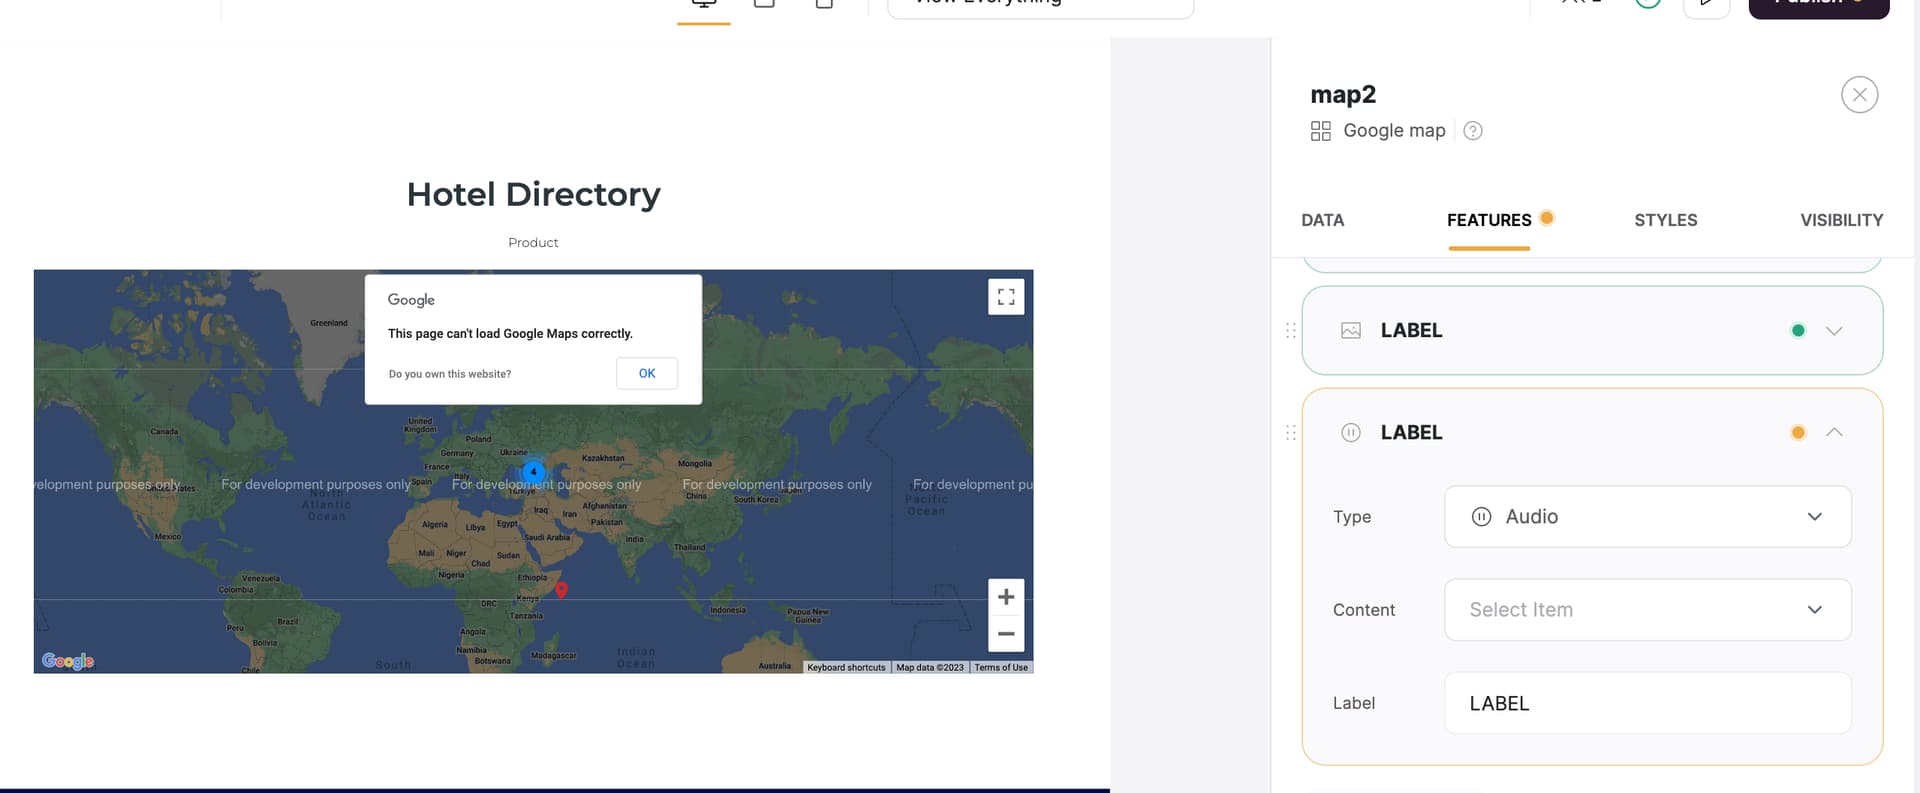Grab the drag handle of image LABEL card

pos(1290,331)
